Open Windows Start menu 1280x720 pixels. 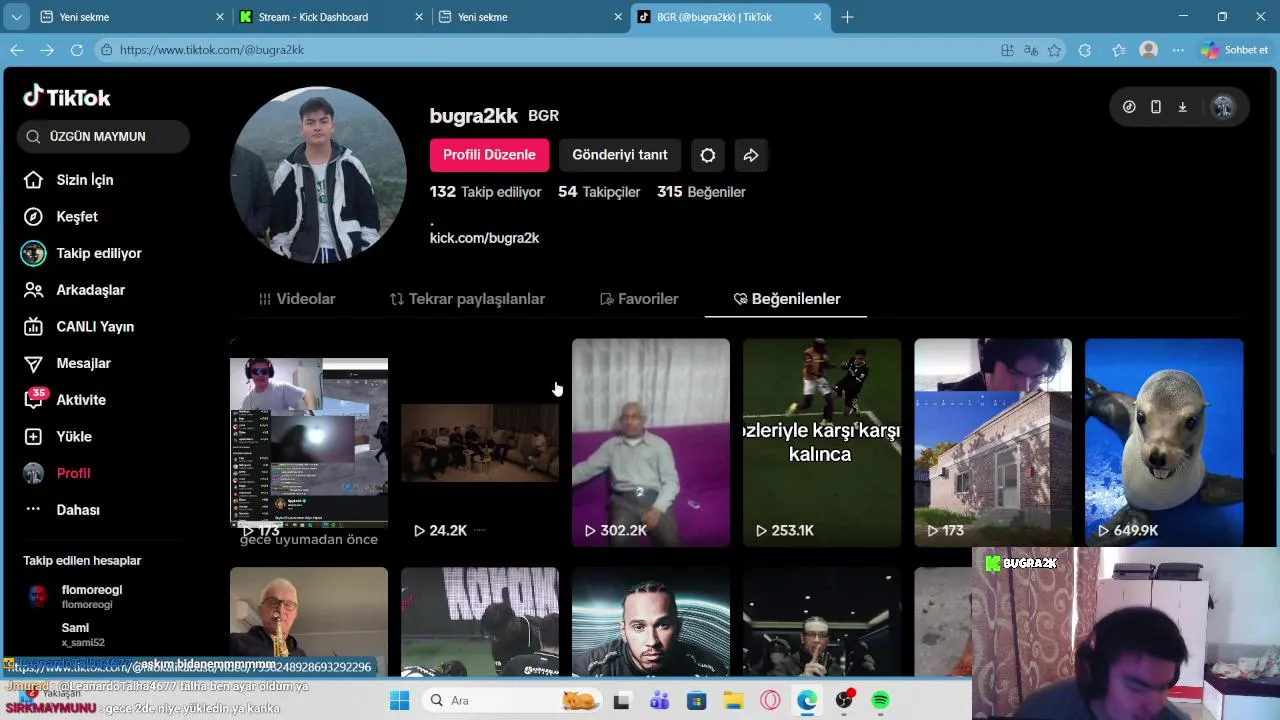(x=399, y=700)
